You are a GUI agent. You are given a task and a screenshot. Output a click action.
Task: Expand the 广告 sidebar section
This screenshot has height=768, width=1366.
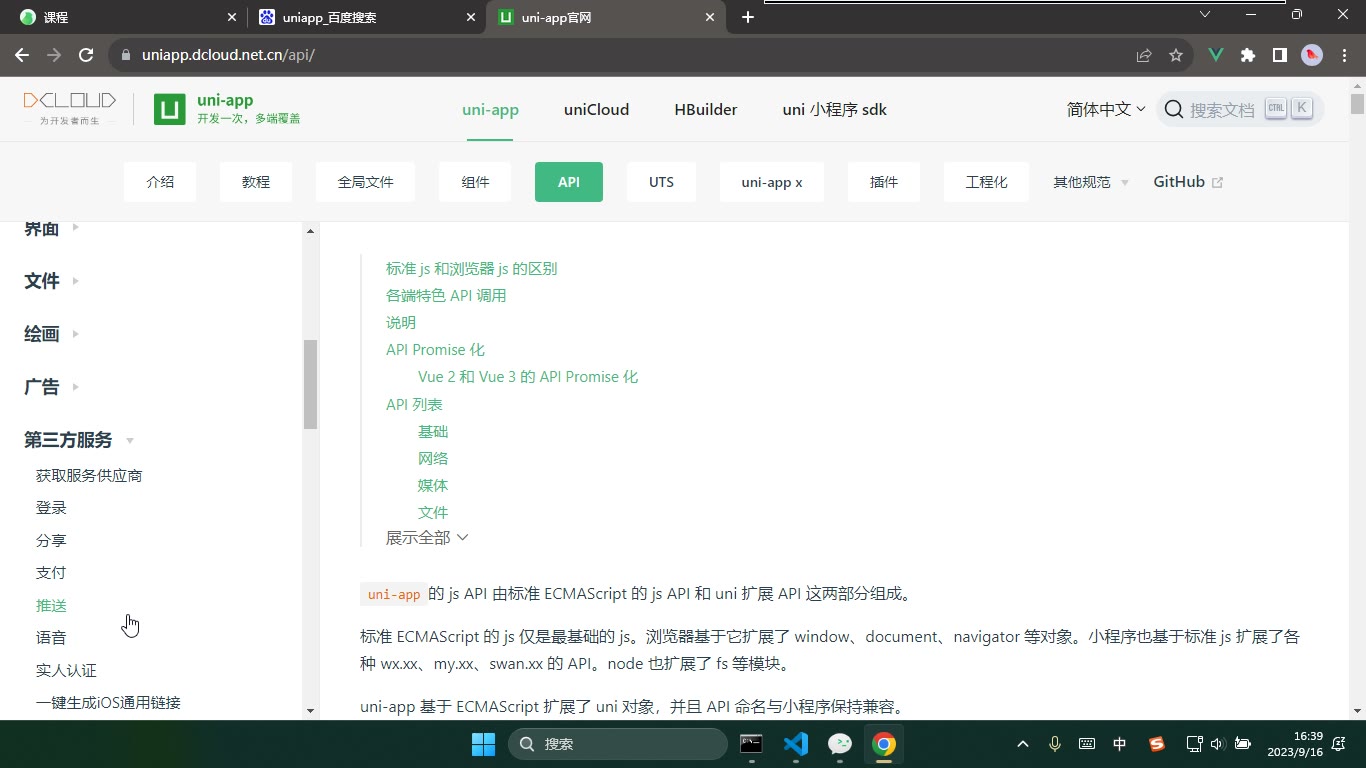pos(52,387)
